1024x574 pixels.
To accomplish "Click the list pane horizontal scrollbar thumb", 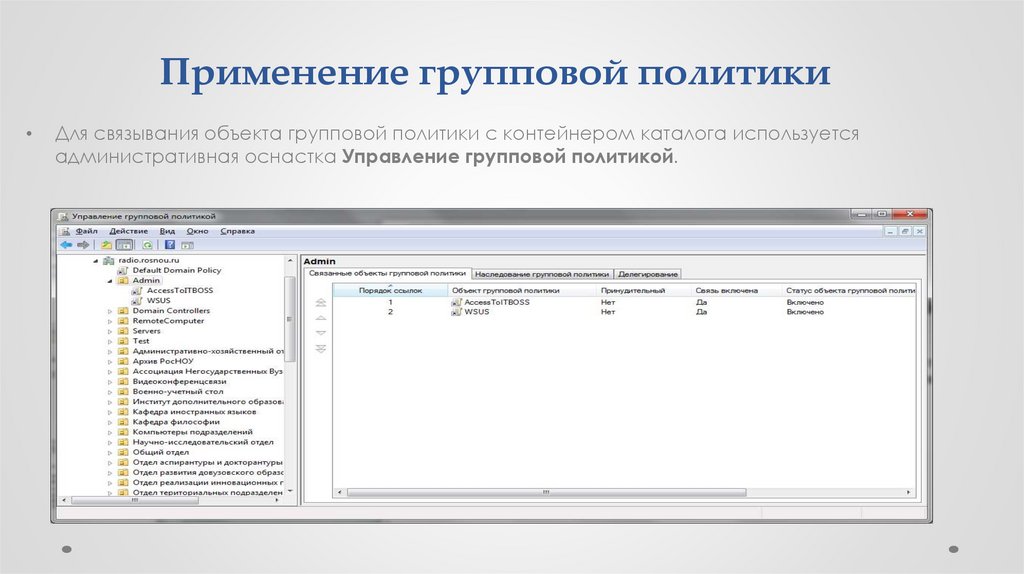I will (x=546, y=492).
